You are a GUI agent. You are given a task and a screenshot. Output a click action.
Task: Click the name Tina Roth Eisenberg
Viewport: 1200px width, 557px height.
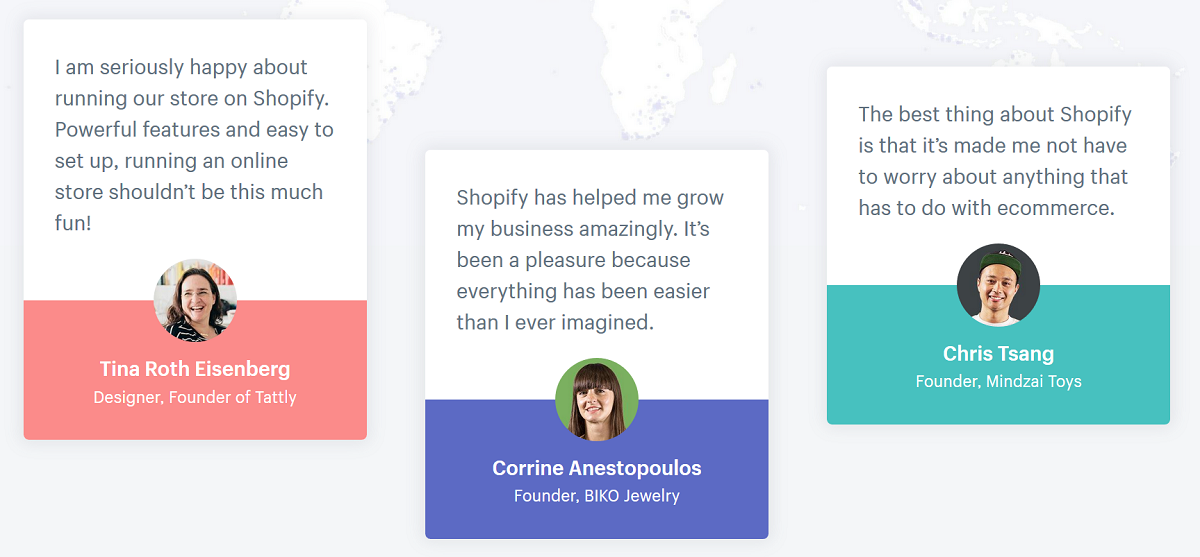tap(195, 369)
